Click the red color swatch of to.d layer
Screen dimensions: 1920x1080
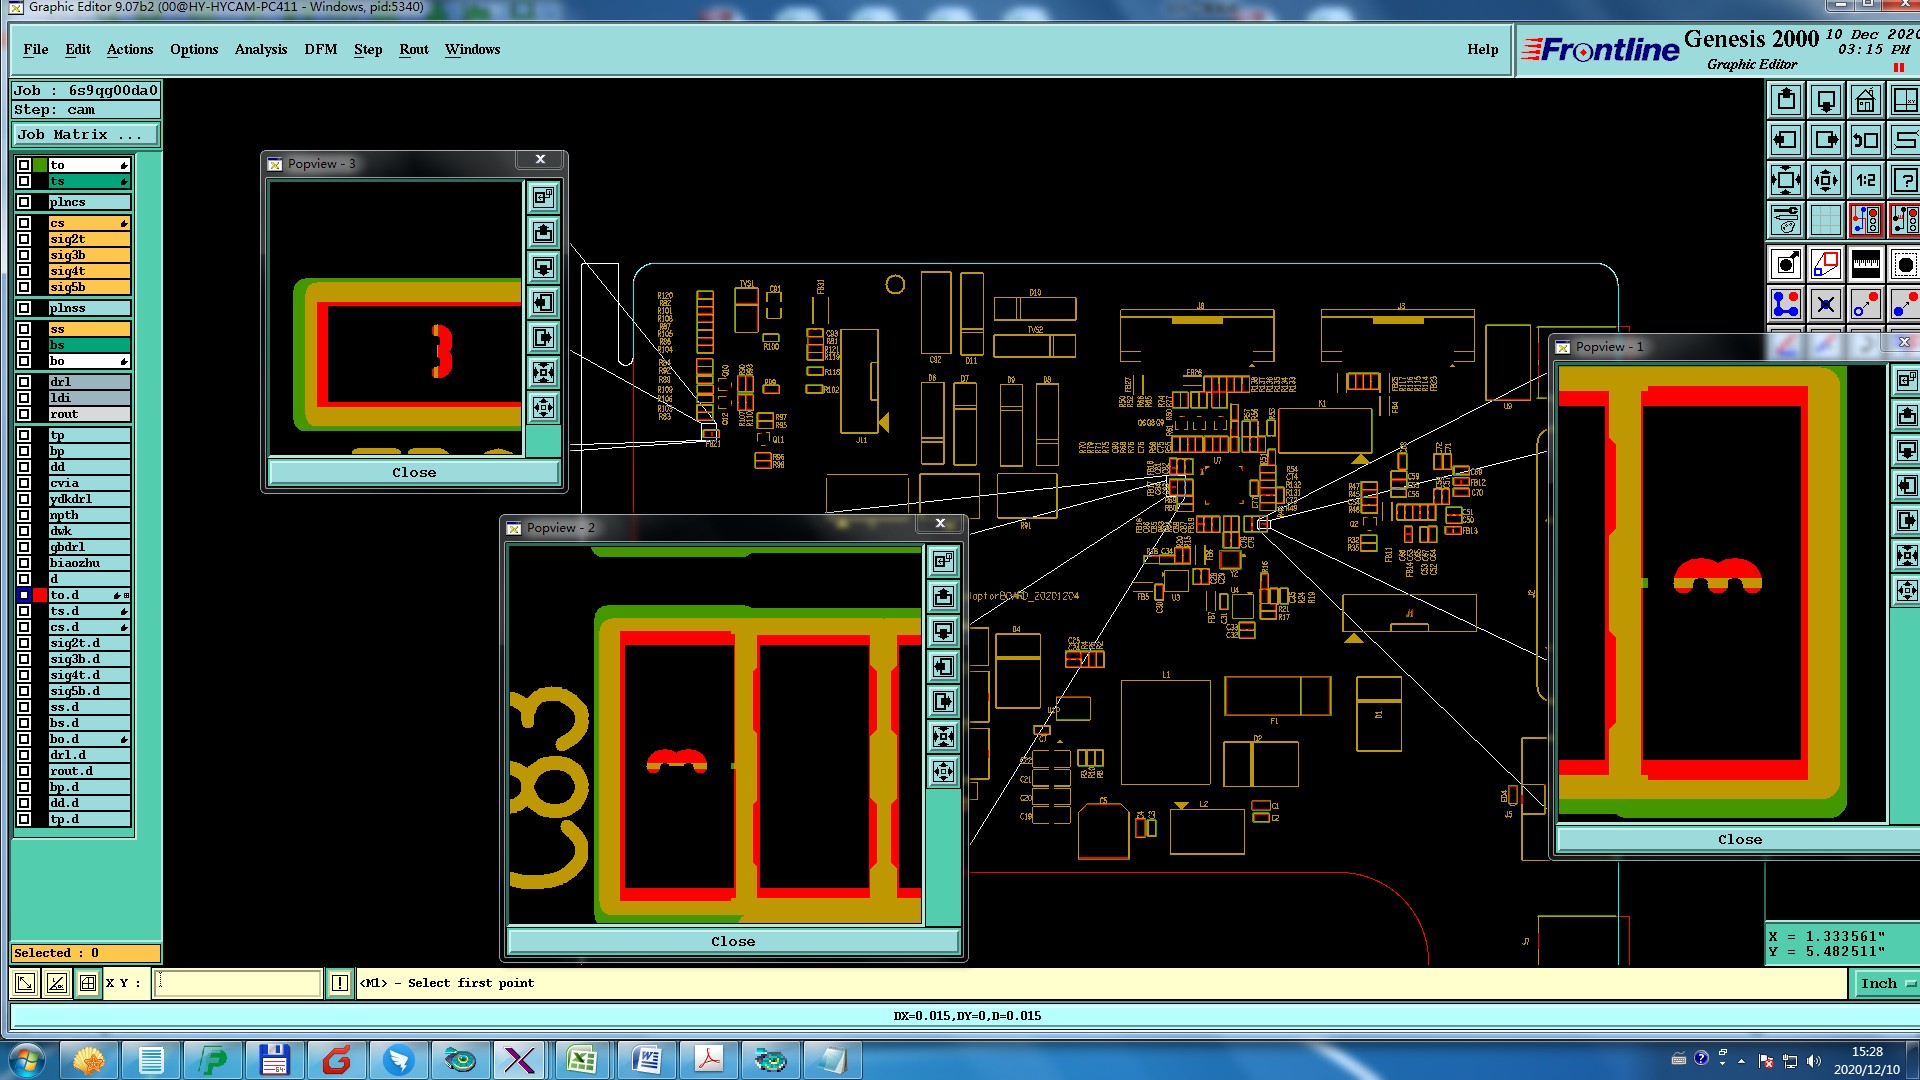click(40, 595)
